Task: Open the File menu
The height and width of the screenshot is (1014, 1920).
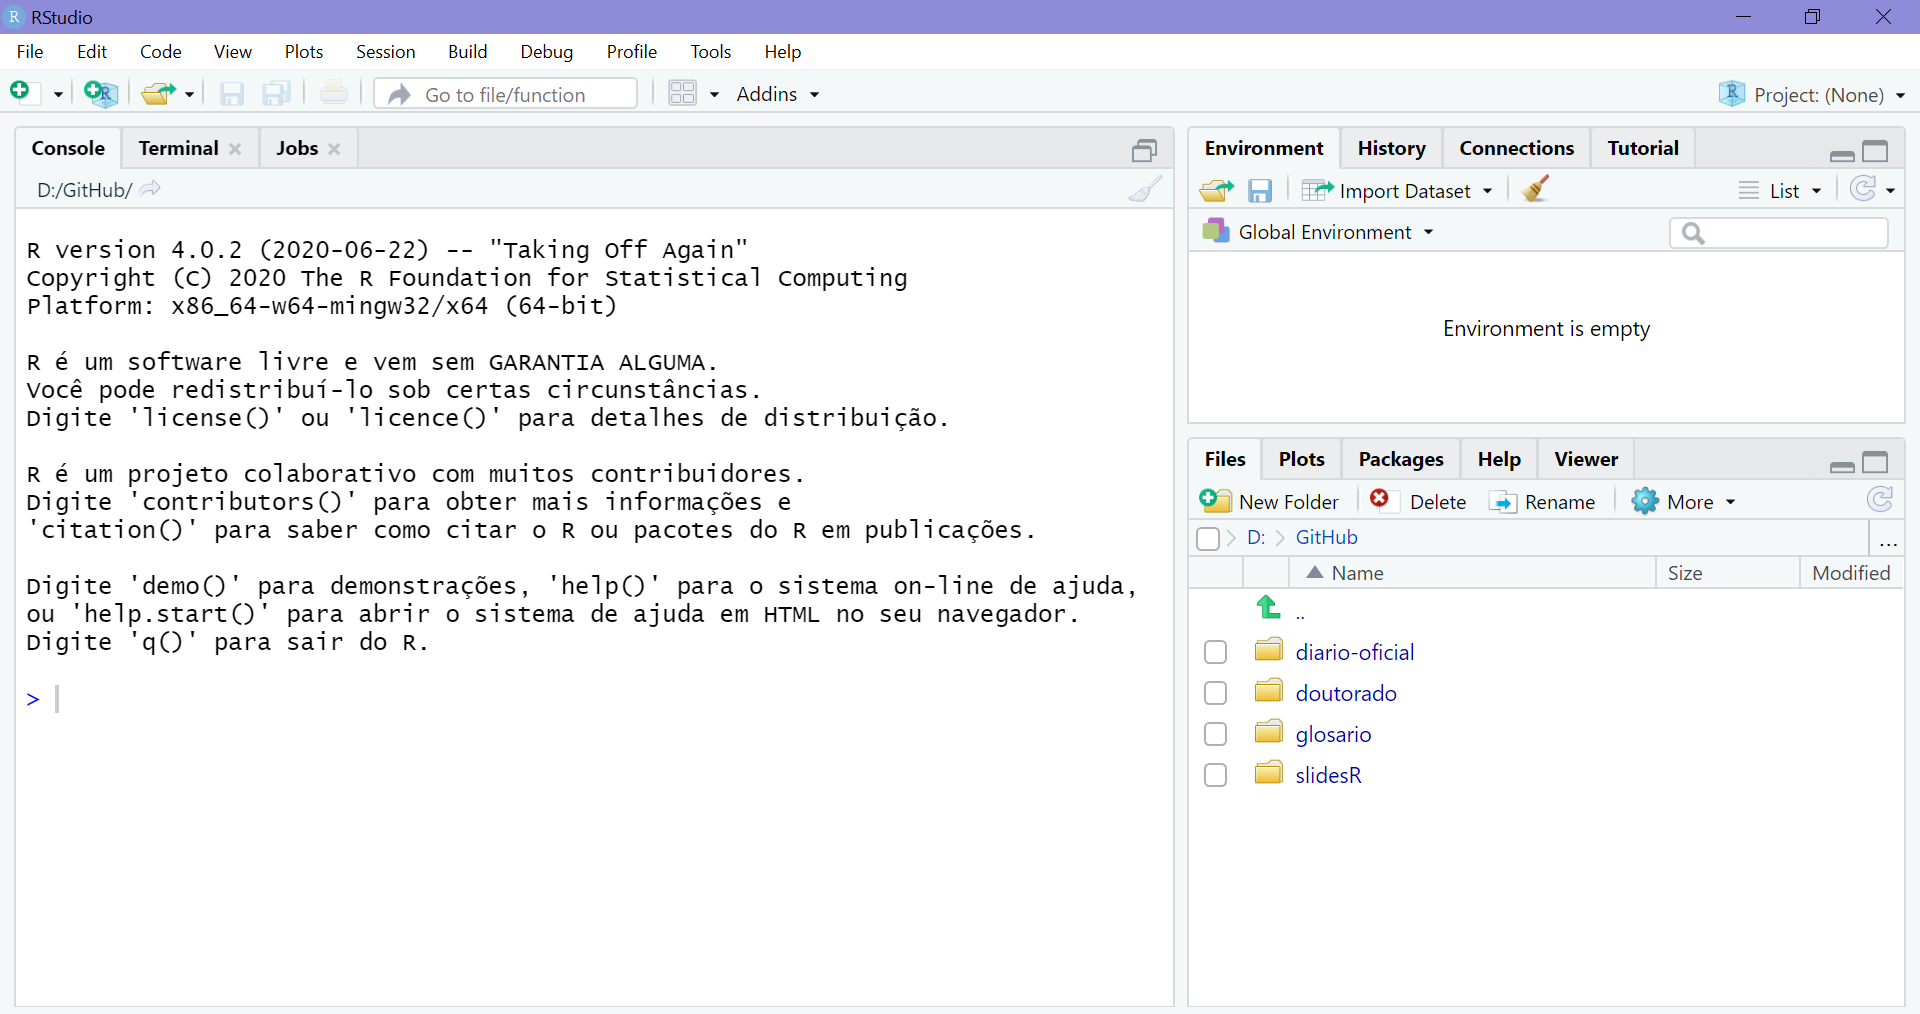Action: [x=30, y=51]
